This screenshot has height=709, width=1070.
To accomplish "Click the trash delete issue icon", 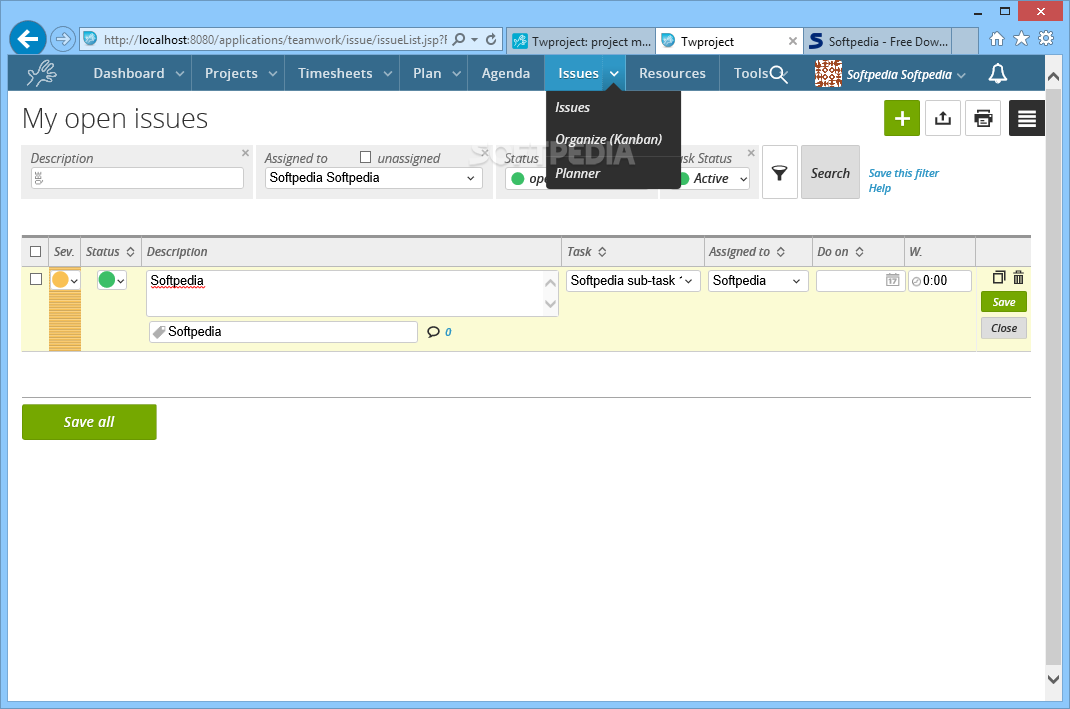I will click(x=1018, y=277).
